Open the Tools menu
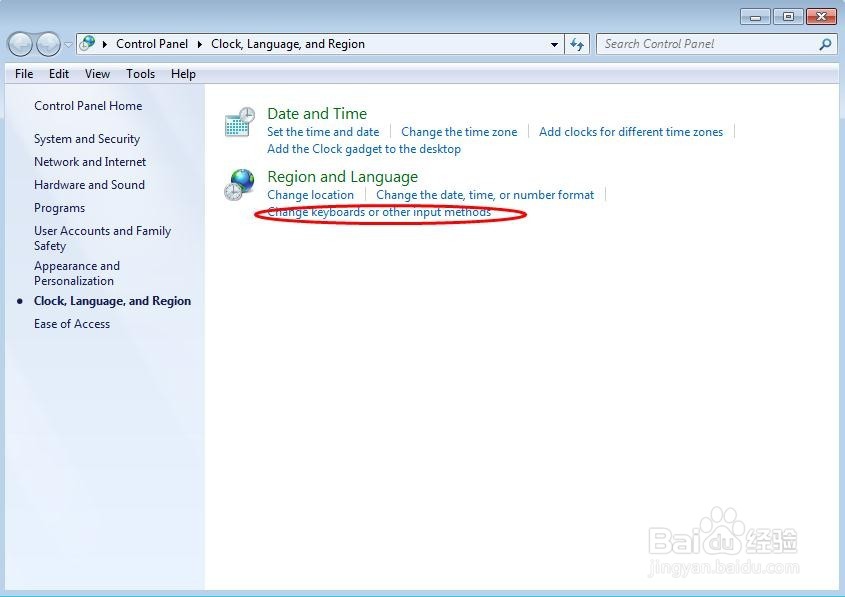The width and height of the screenshot is (845, 597). 141,74
